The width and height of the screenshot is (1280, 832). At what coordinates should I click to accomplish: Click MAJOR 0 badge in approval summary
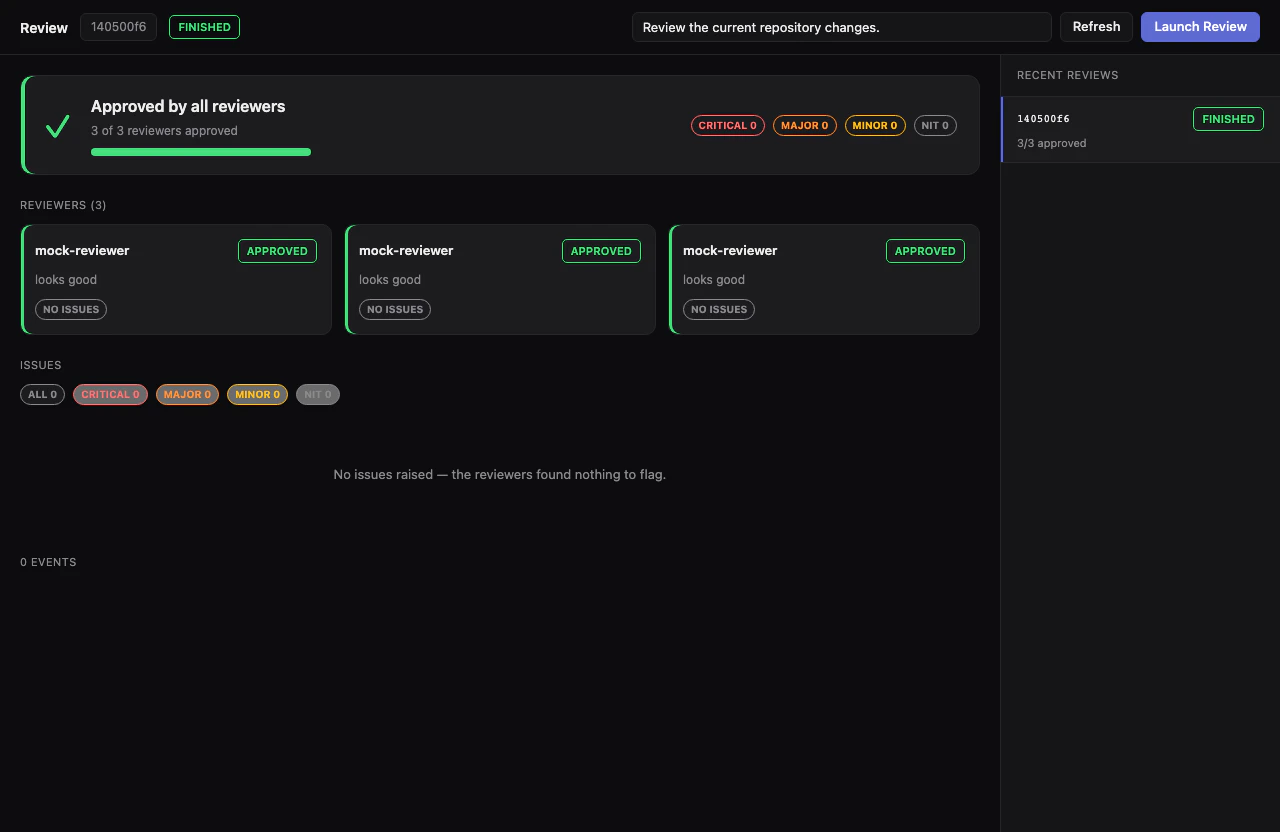(x=804, y=125)
